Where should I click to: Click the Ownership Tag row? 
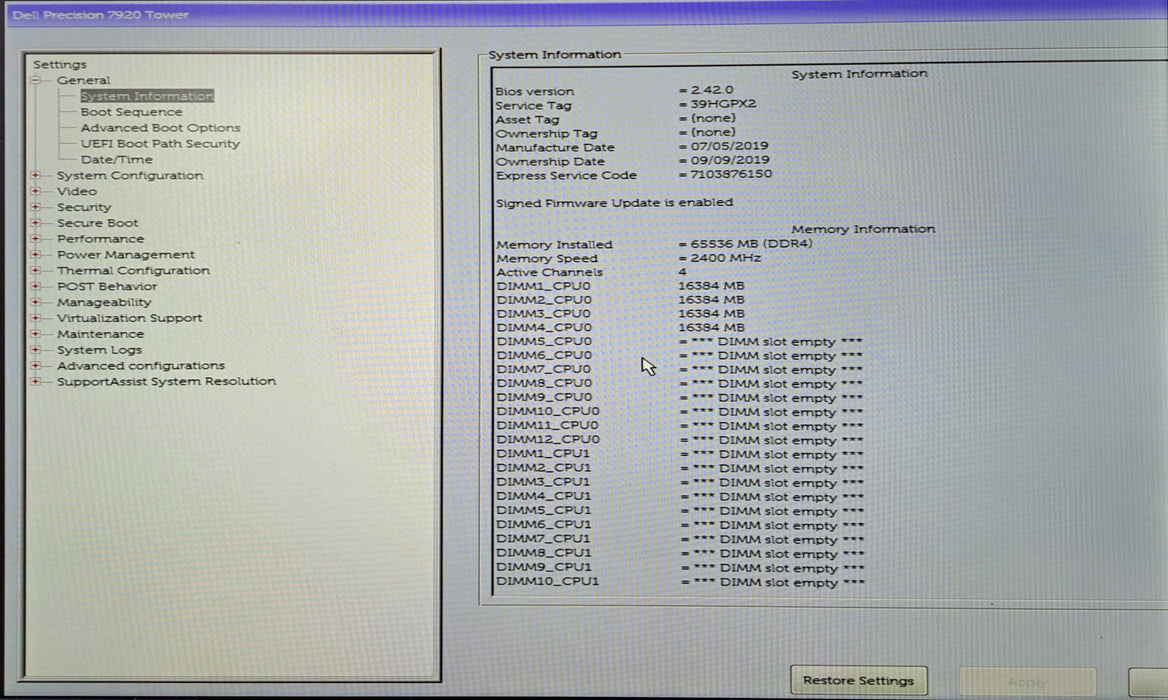click(615, 133)
